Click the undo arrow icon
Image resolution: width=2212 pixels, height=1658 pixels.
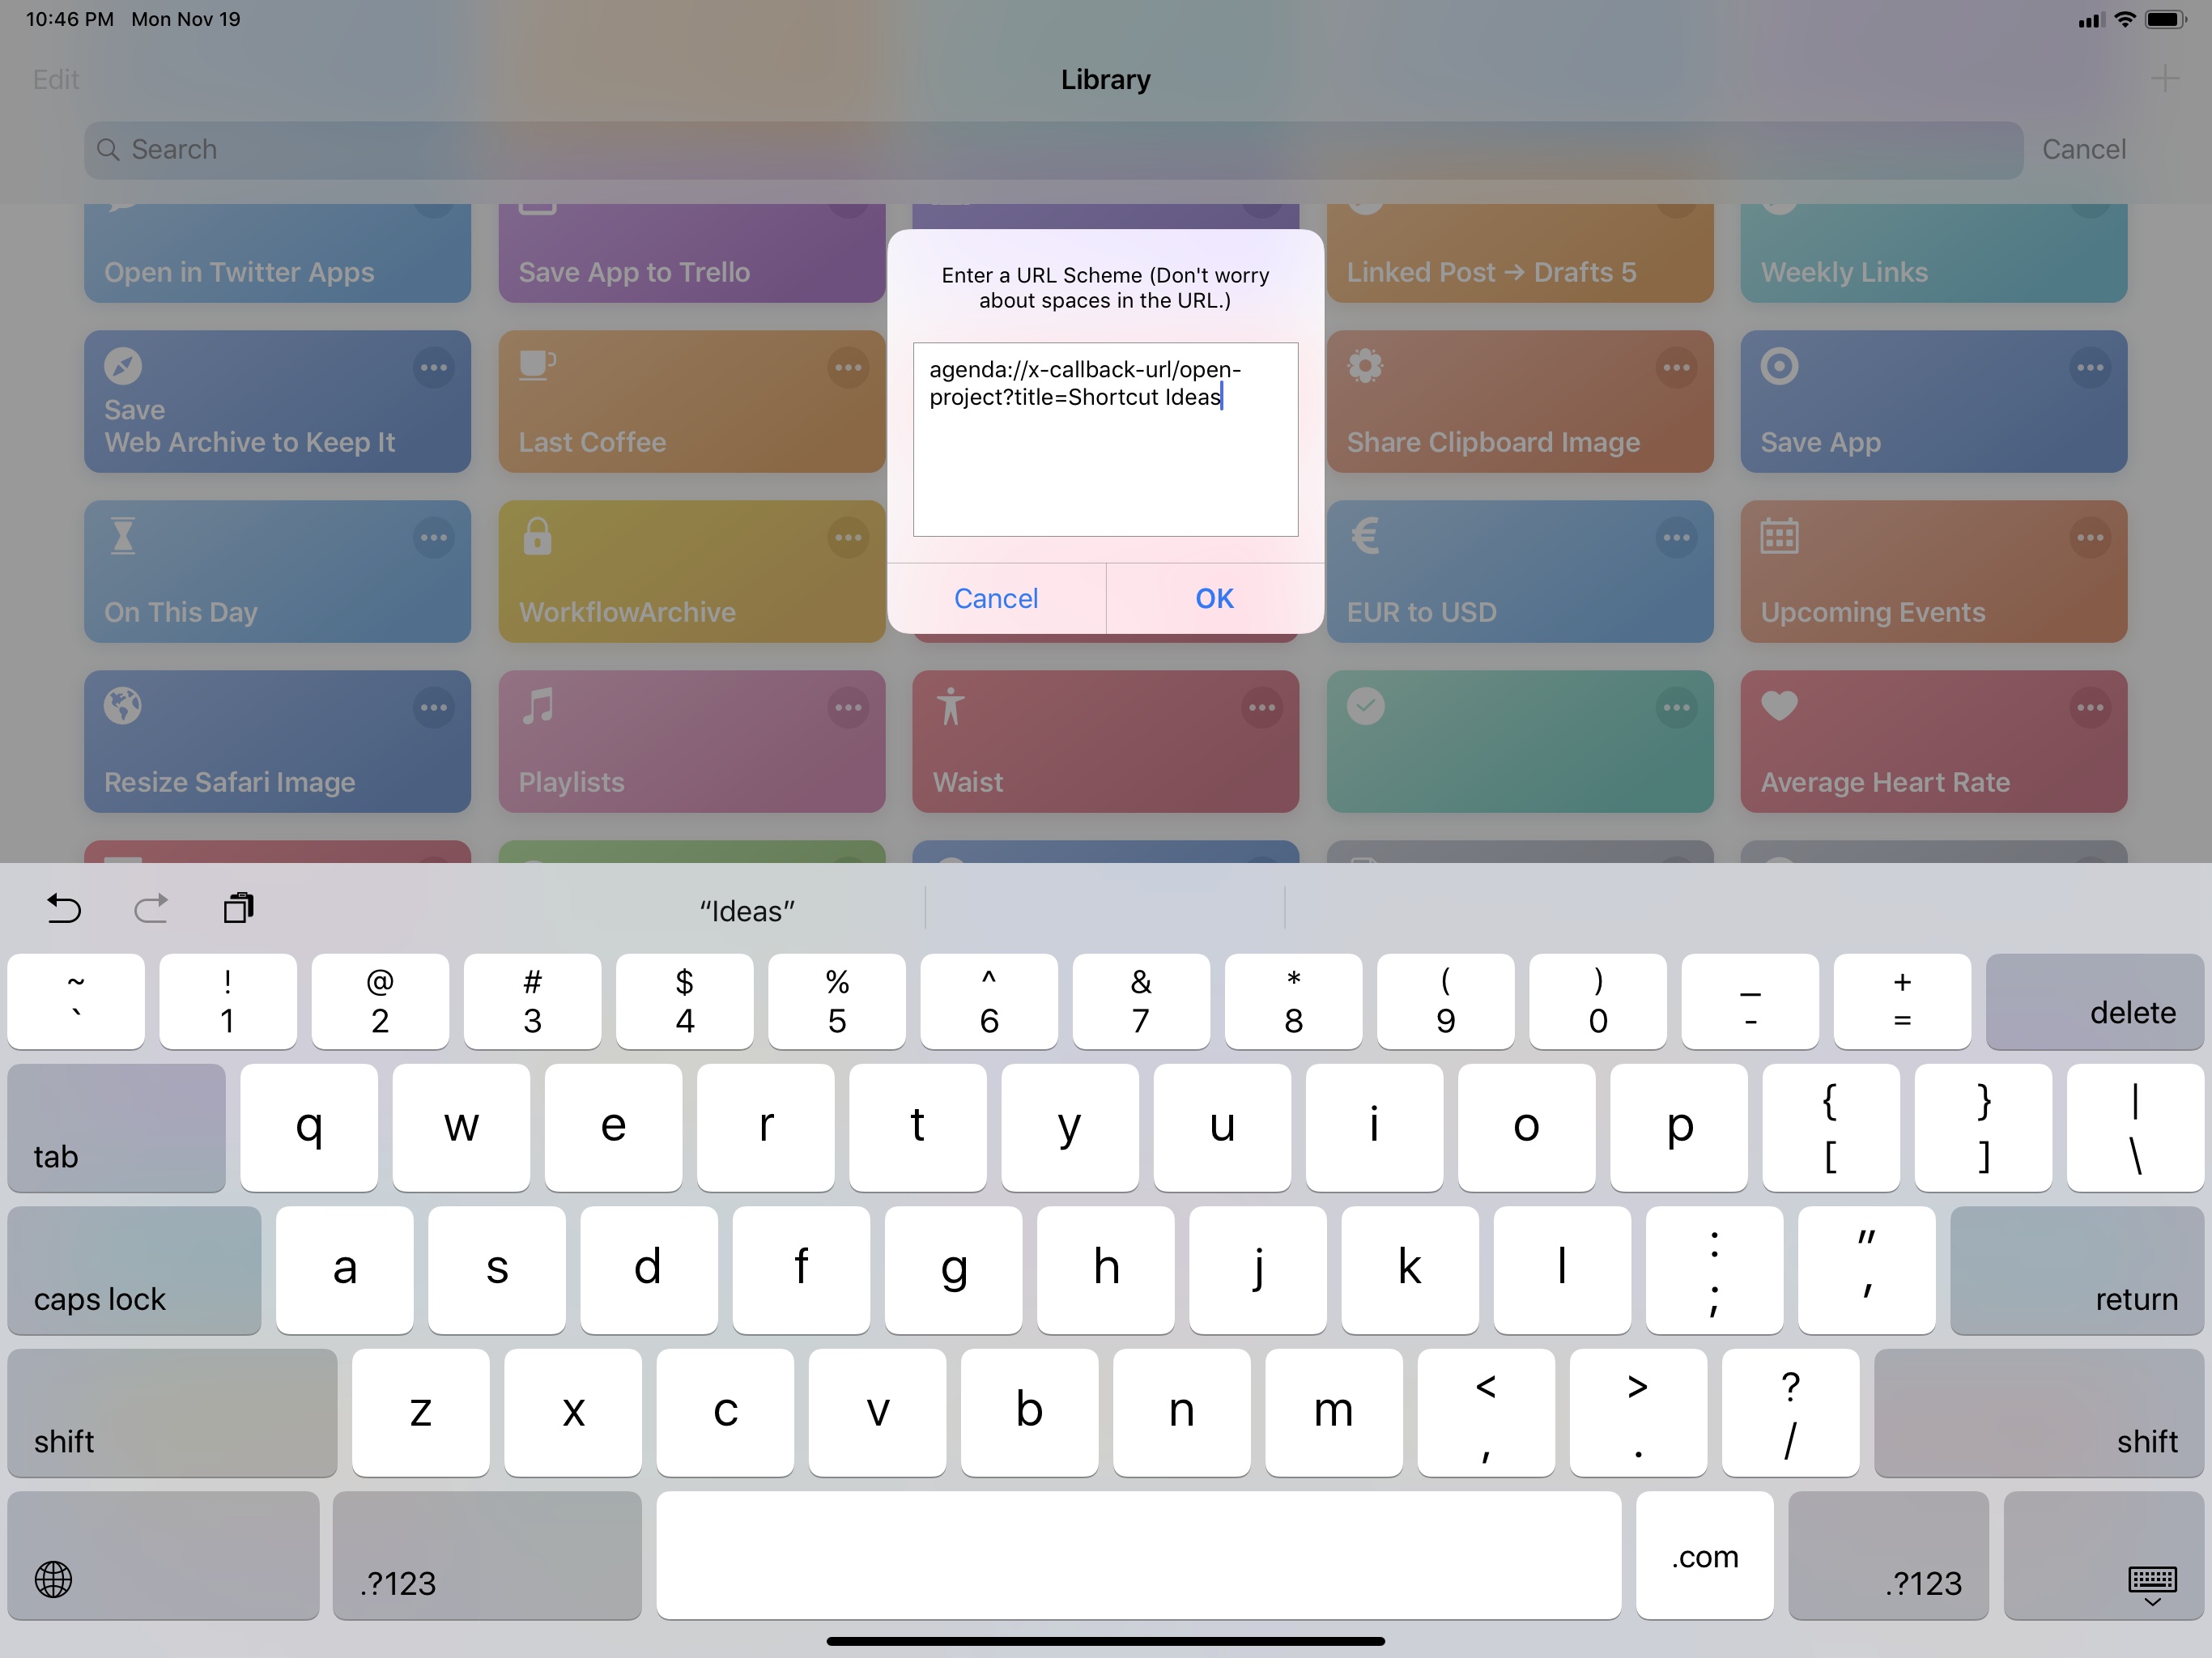click(61, 908)
